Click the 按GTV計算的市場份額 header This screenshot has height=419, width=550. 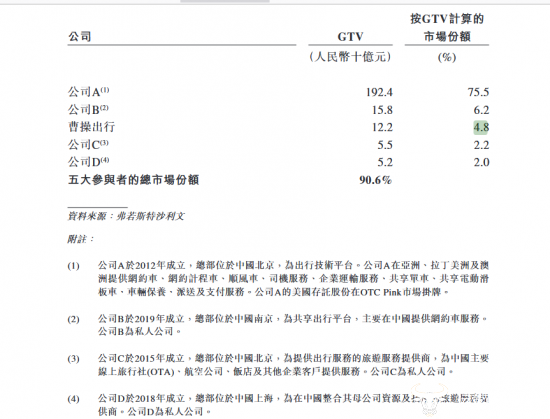(x=447, y=28)
